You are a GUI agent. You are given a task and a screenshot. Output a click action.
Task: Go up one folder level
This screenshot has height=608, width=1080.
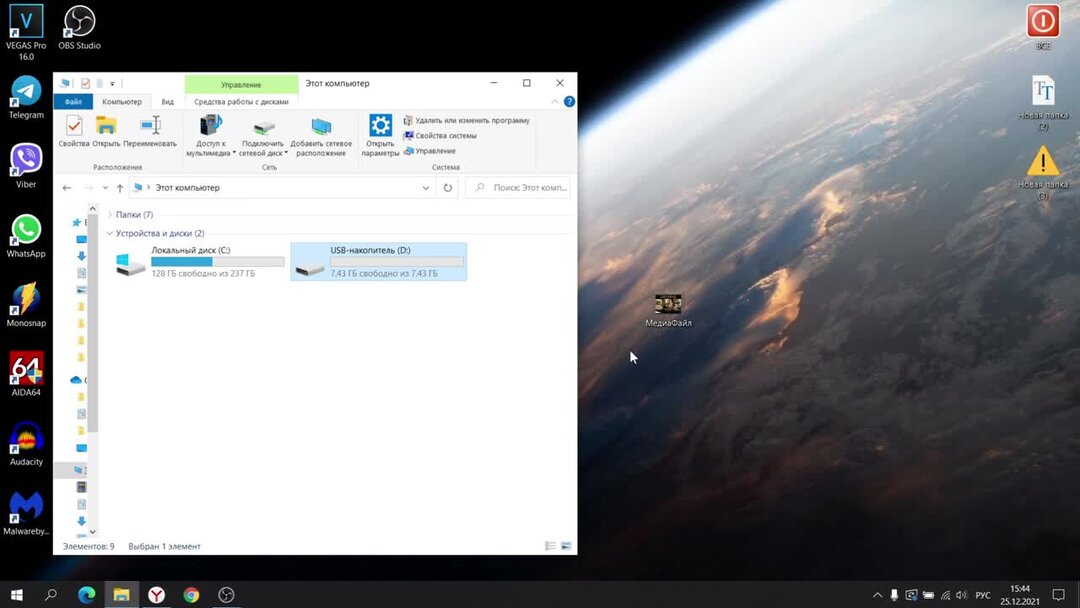(120, 187)
